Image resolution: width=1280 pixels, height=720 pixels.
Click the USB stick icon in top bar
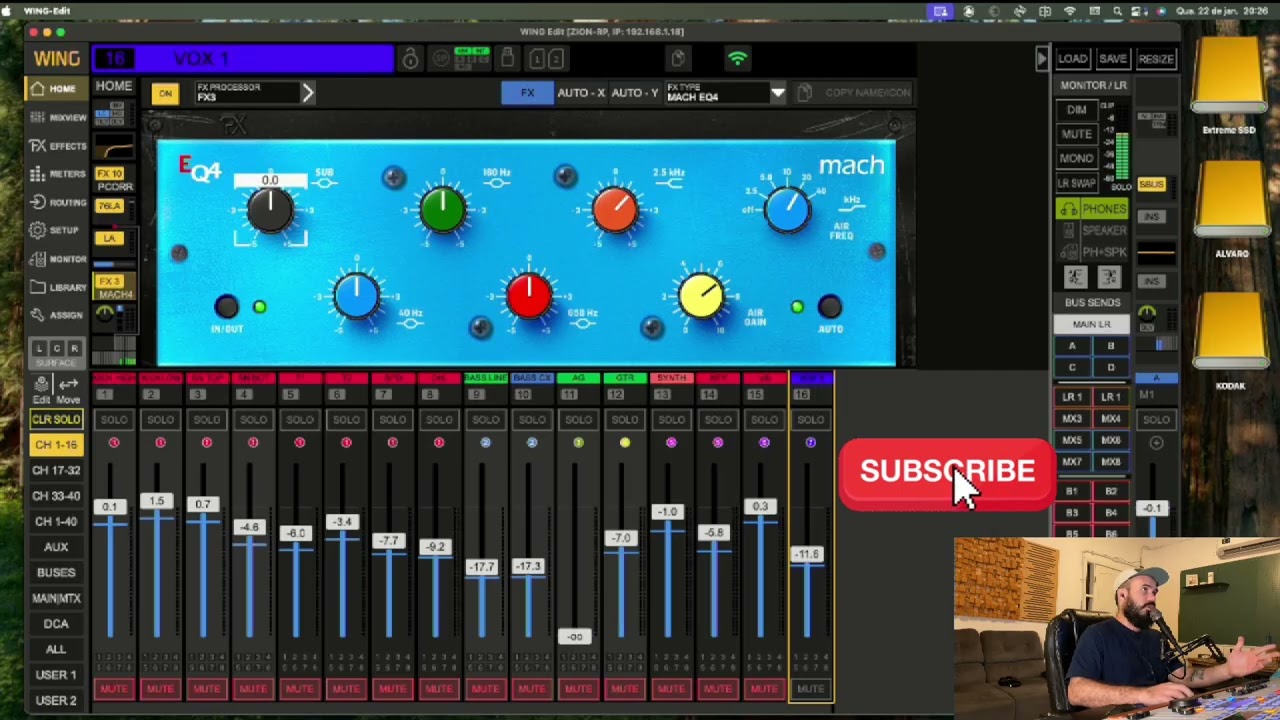[507, 58]
